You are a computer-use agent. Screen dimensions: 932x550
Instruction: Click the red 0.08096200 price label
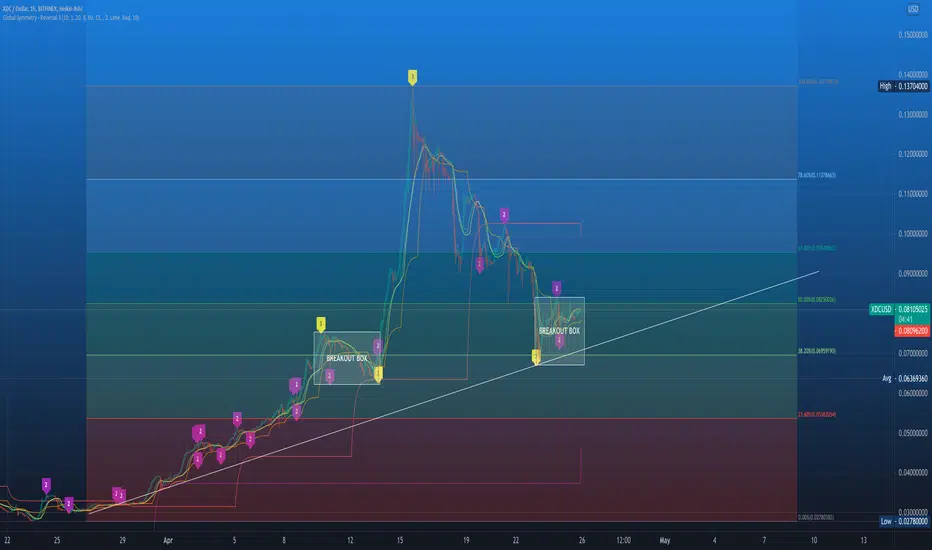912,331
